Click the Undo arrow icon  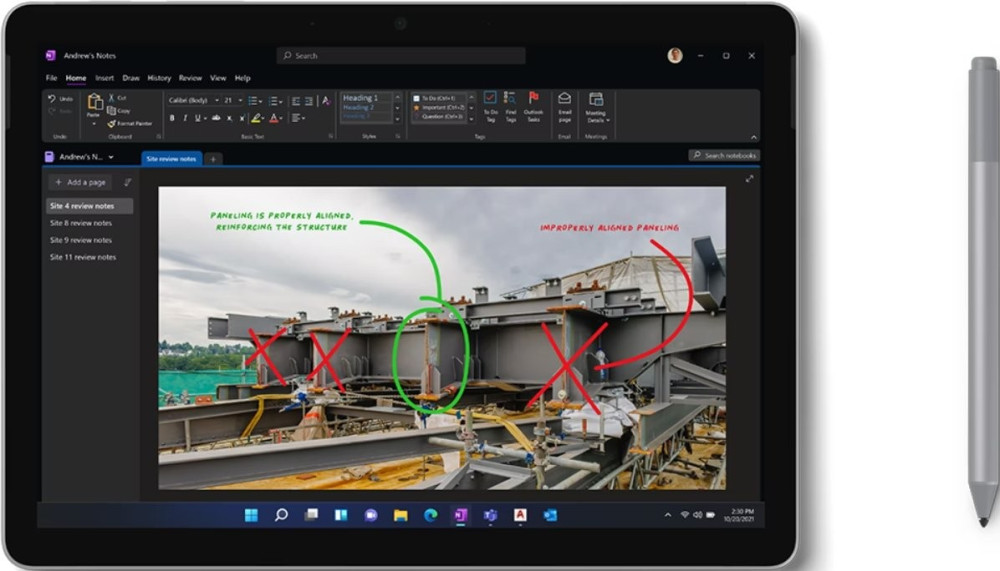click(52, 99)
